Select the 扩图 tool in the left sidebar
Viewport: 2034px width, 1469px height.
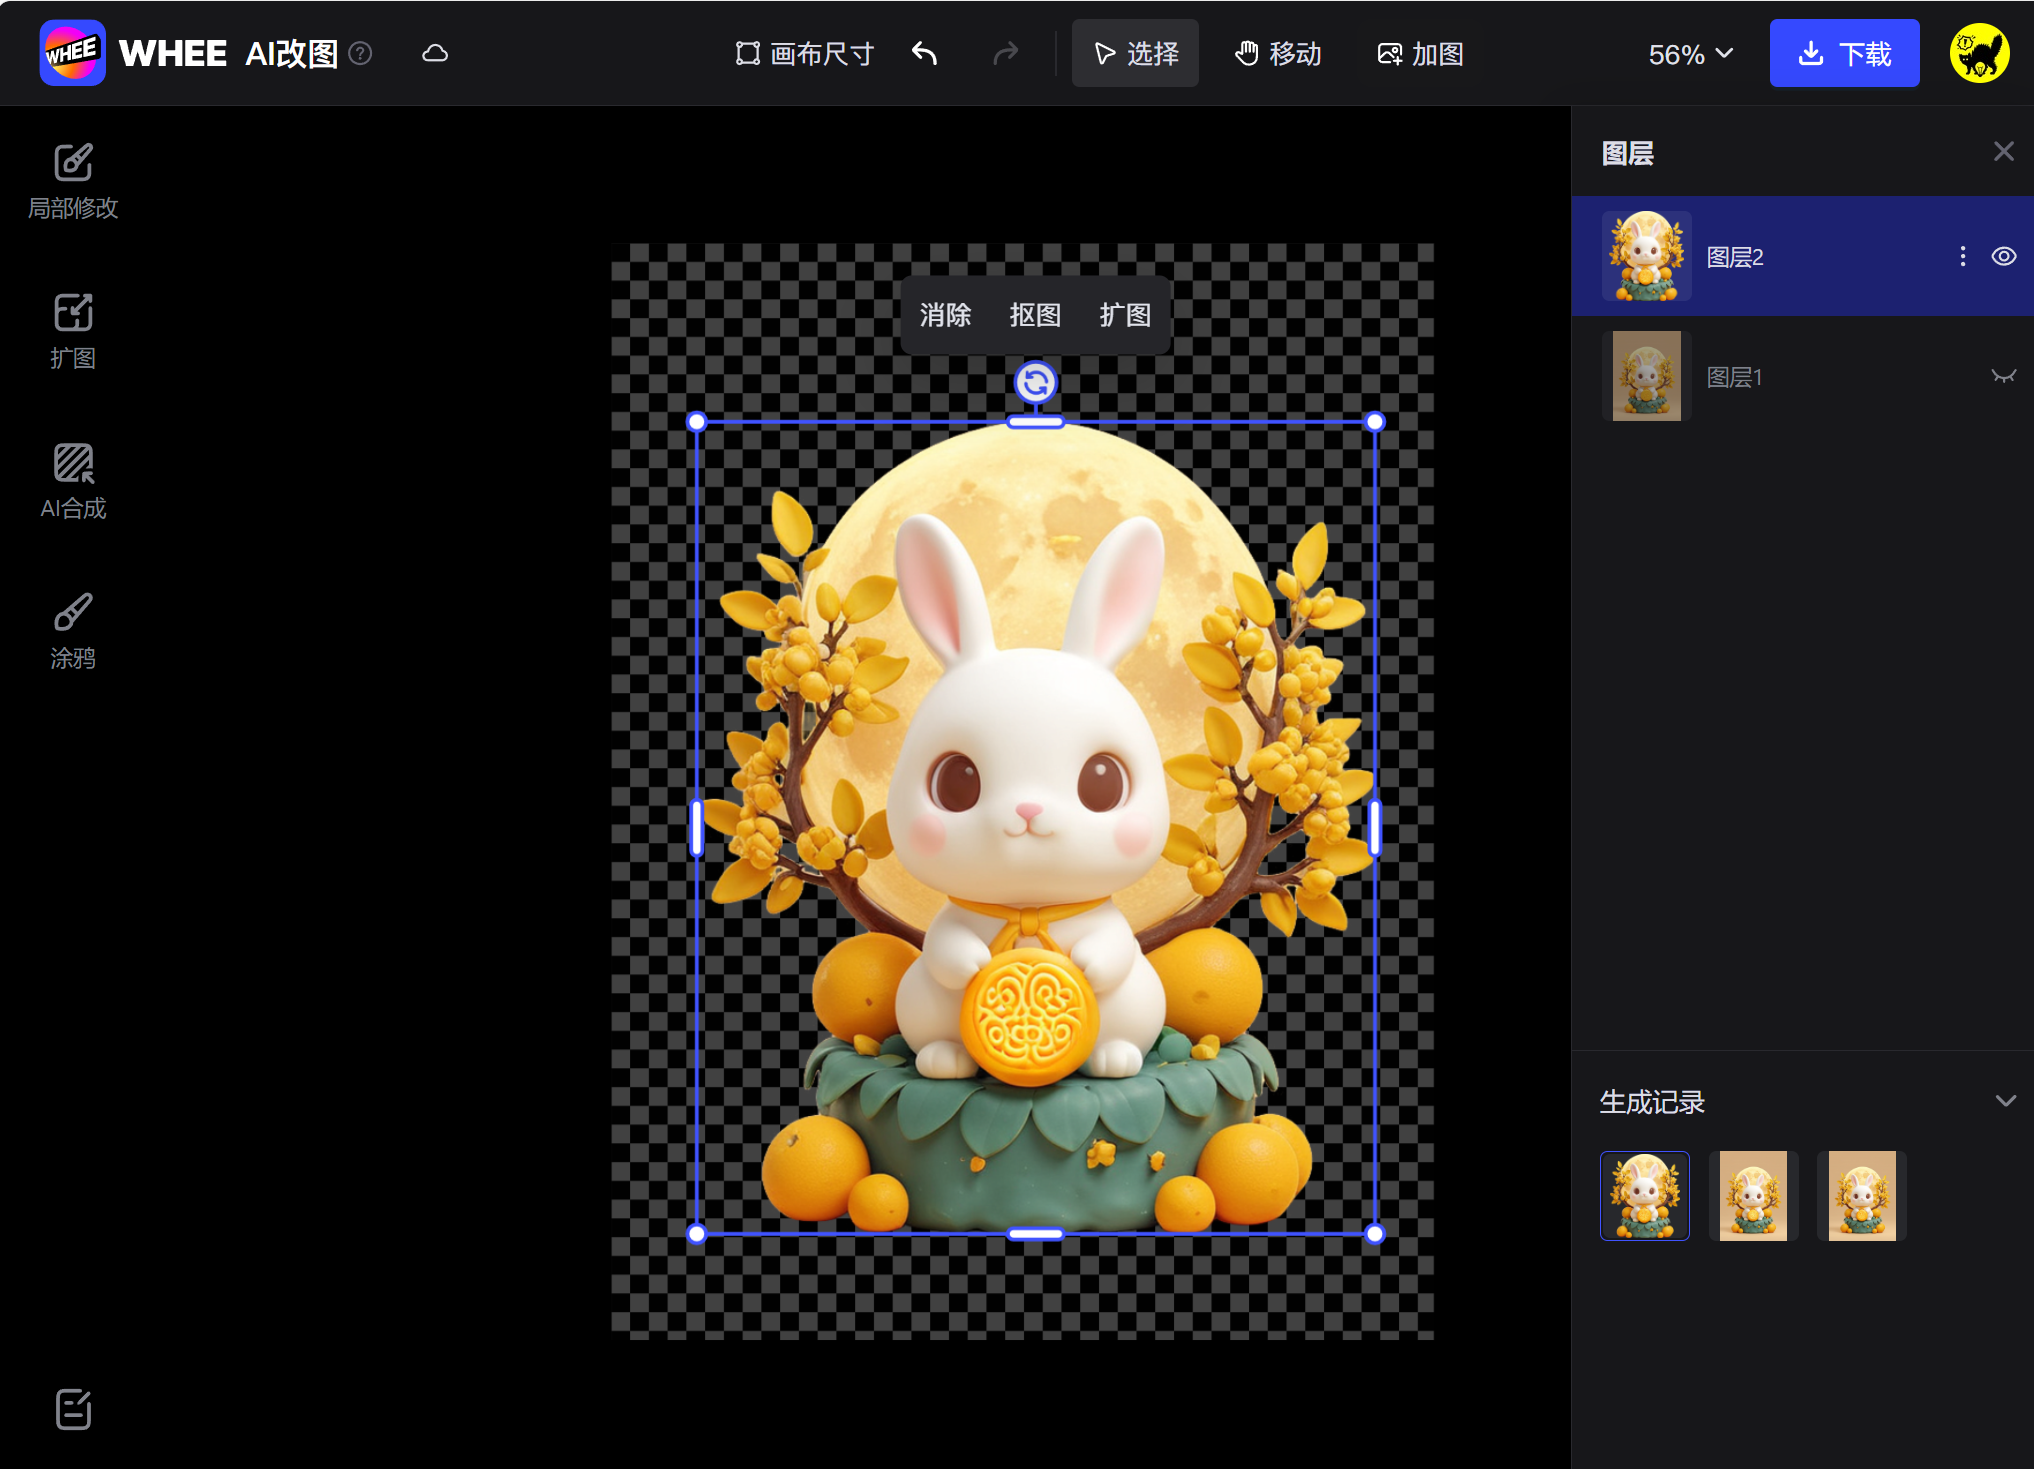[72, 330]
